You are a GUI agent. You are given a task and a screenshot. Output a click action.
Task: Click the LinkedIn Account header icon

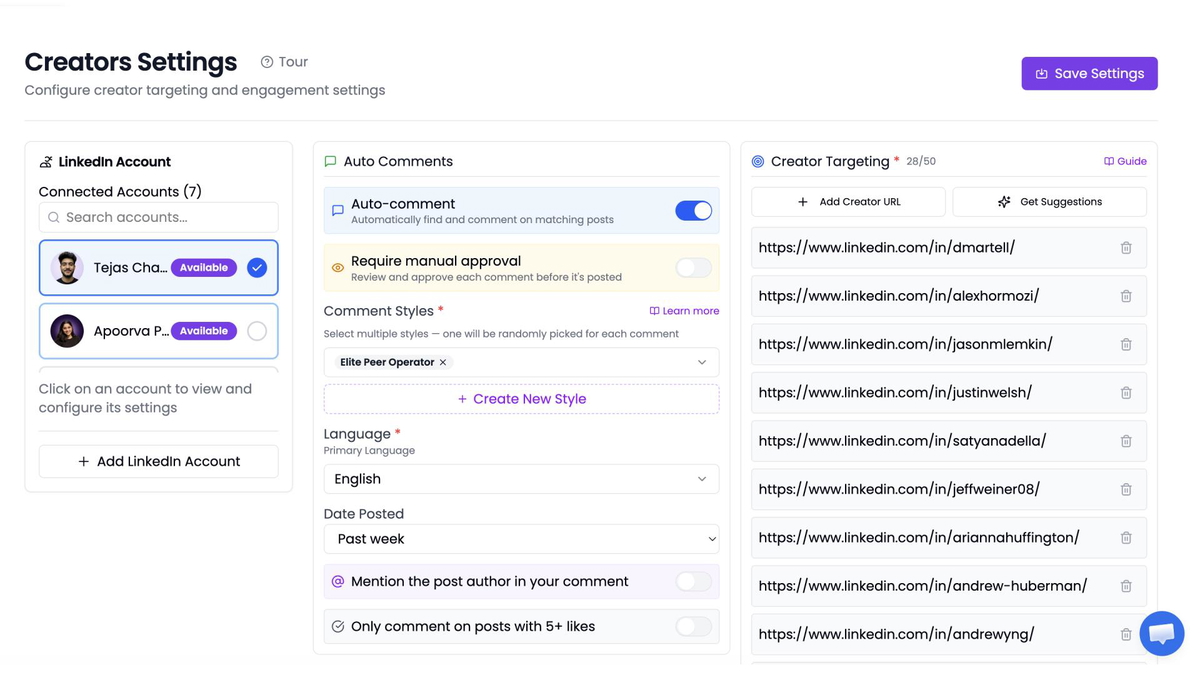tap(46, 162)
